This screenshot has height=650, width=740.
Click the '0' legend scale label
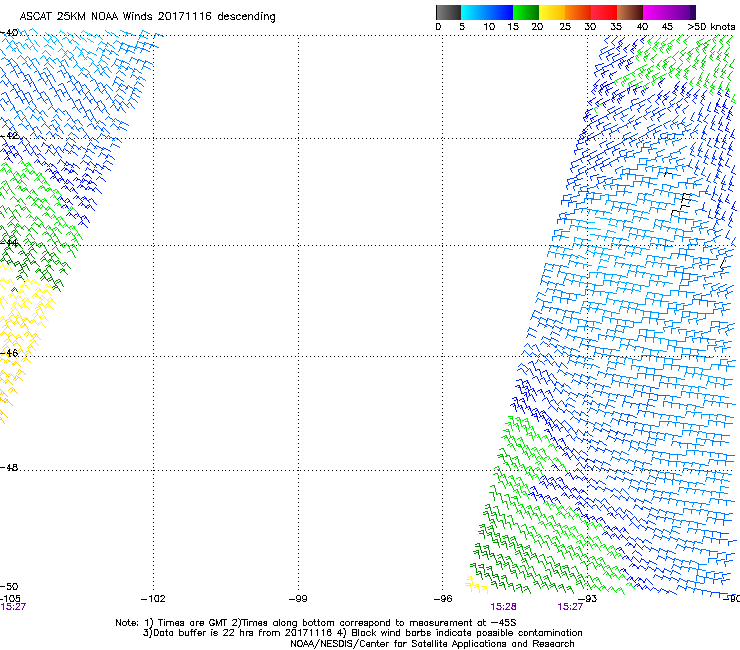[438, 27]
